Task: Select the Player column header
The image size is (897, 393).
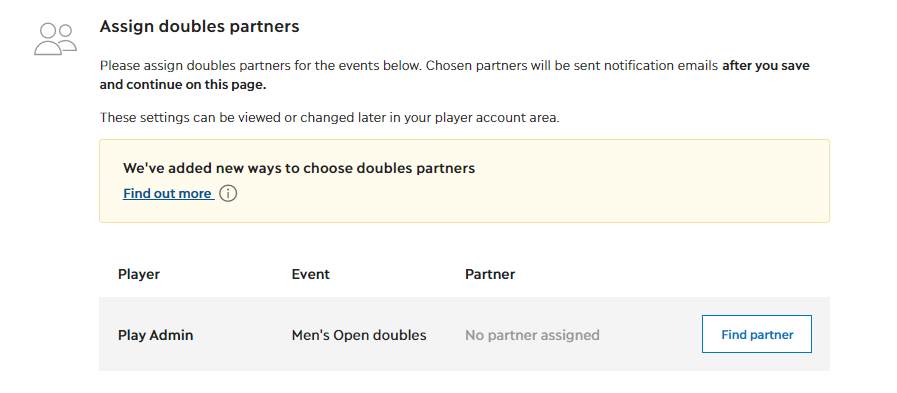Action: 139,274
